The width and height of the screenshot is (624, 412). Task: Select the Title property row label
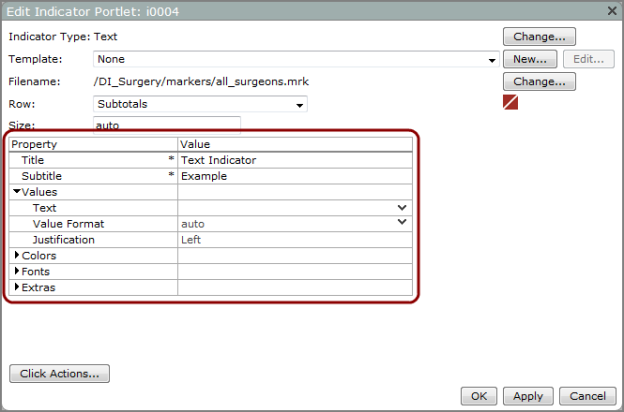(33, 160)
